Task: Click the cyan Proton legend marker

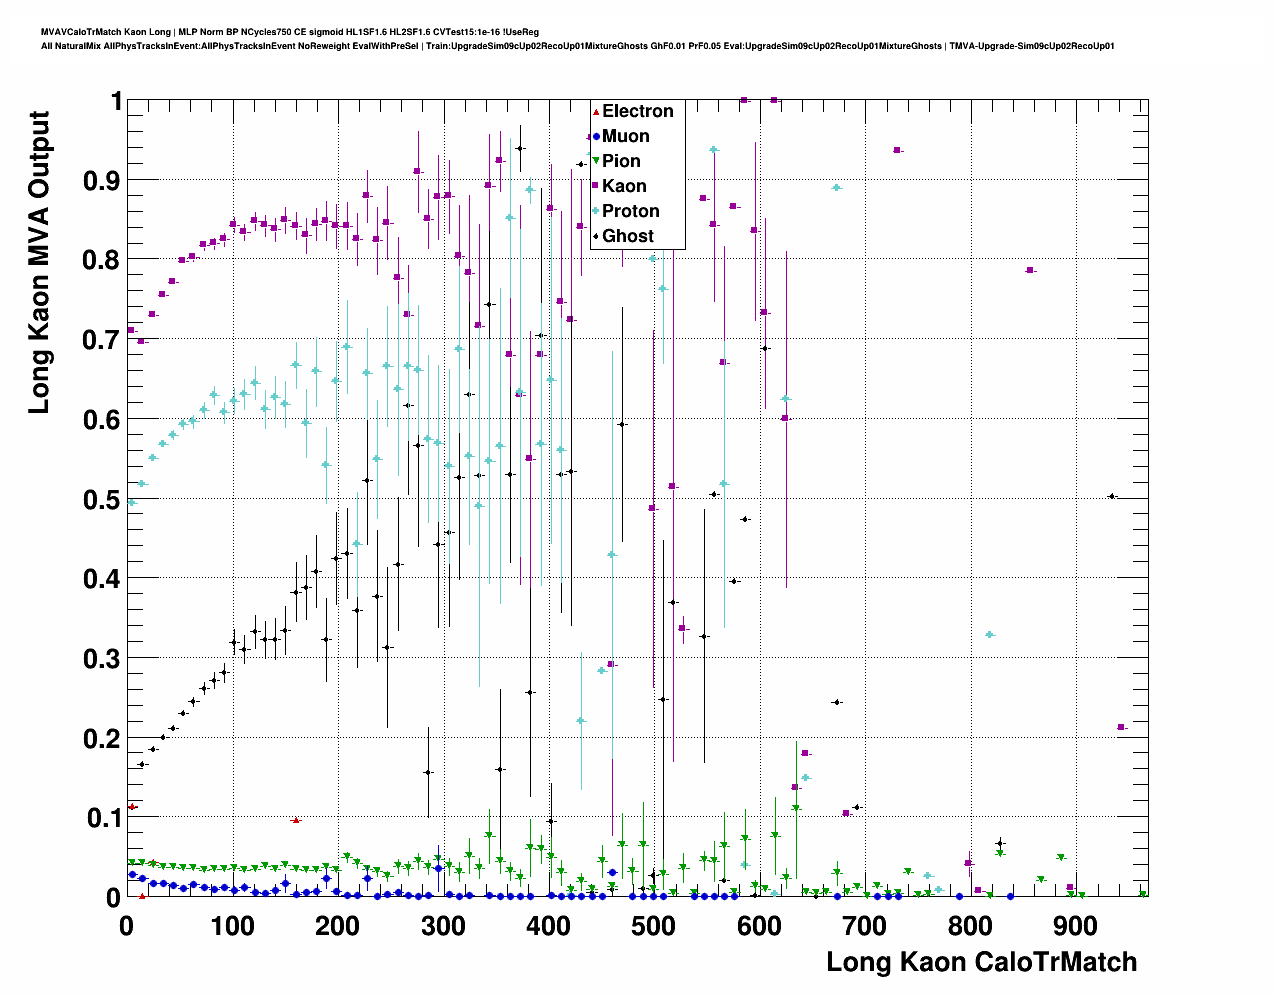Action: tap(596, 211)
